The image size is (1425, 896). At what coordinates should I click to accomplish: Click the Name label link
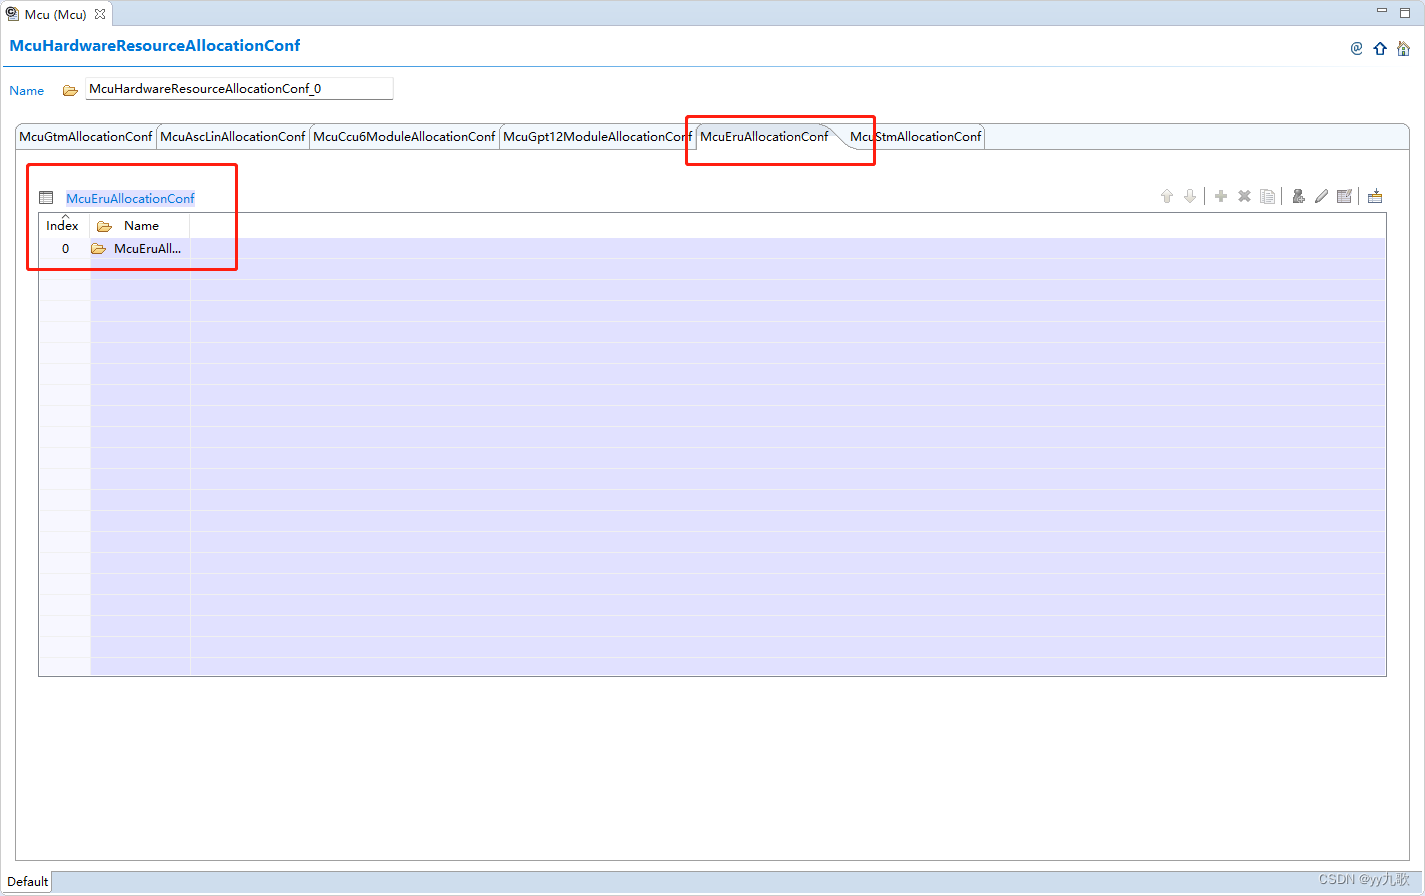click(x=27, y=91)
